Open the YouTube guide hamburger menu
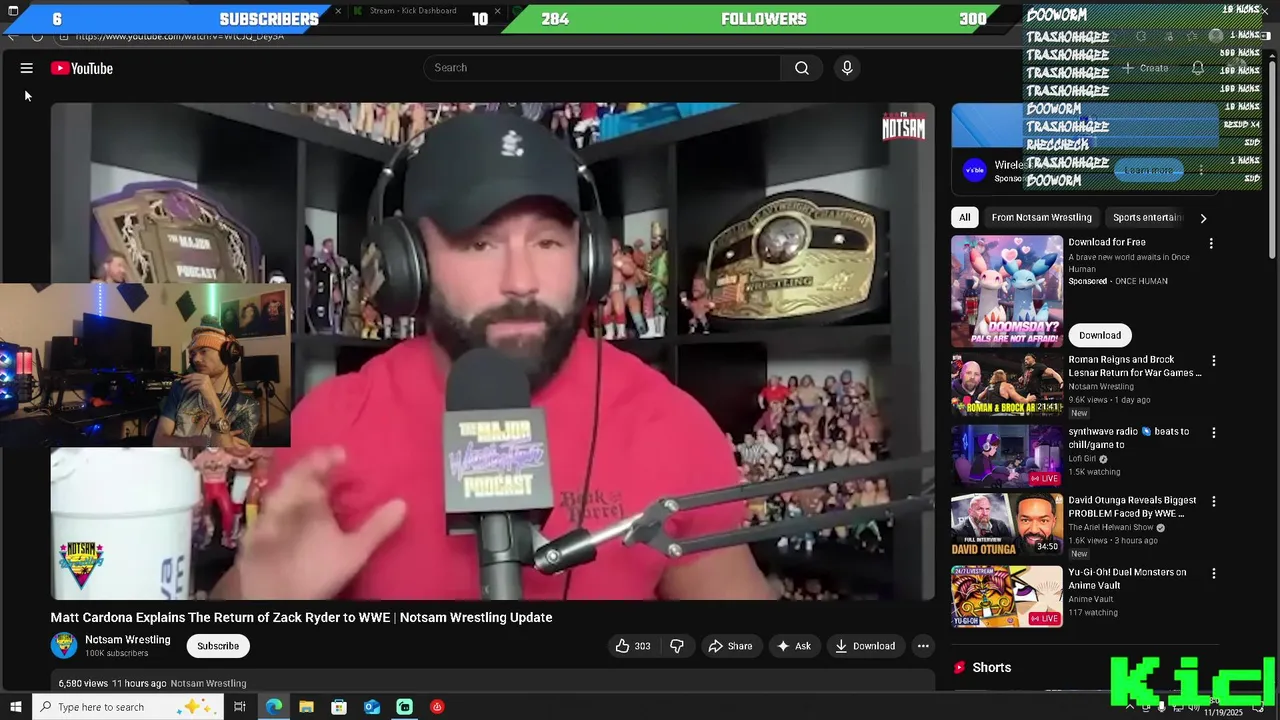Viewport: 1280px width, 720px height. tap(27, 68)
